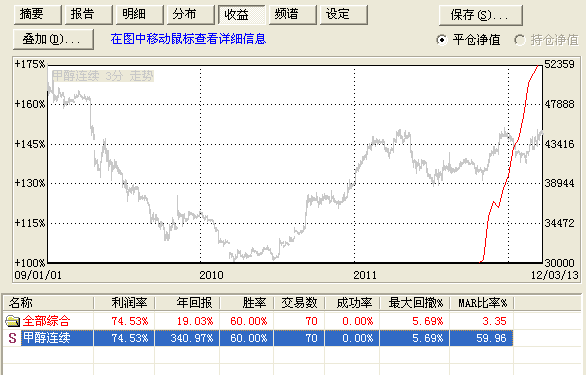
Task: Open the 频谱 tab
Action: [x=293, y=15]
